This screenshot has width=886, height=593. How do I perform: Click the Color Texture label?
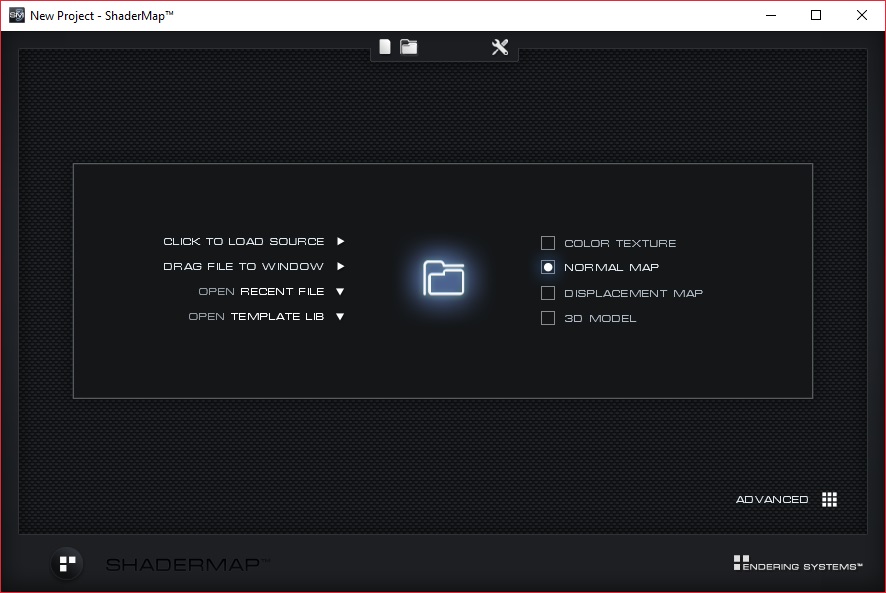[x=620, y=244]
